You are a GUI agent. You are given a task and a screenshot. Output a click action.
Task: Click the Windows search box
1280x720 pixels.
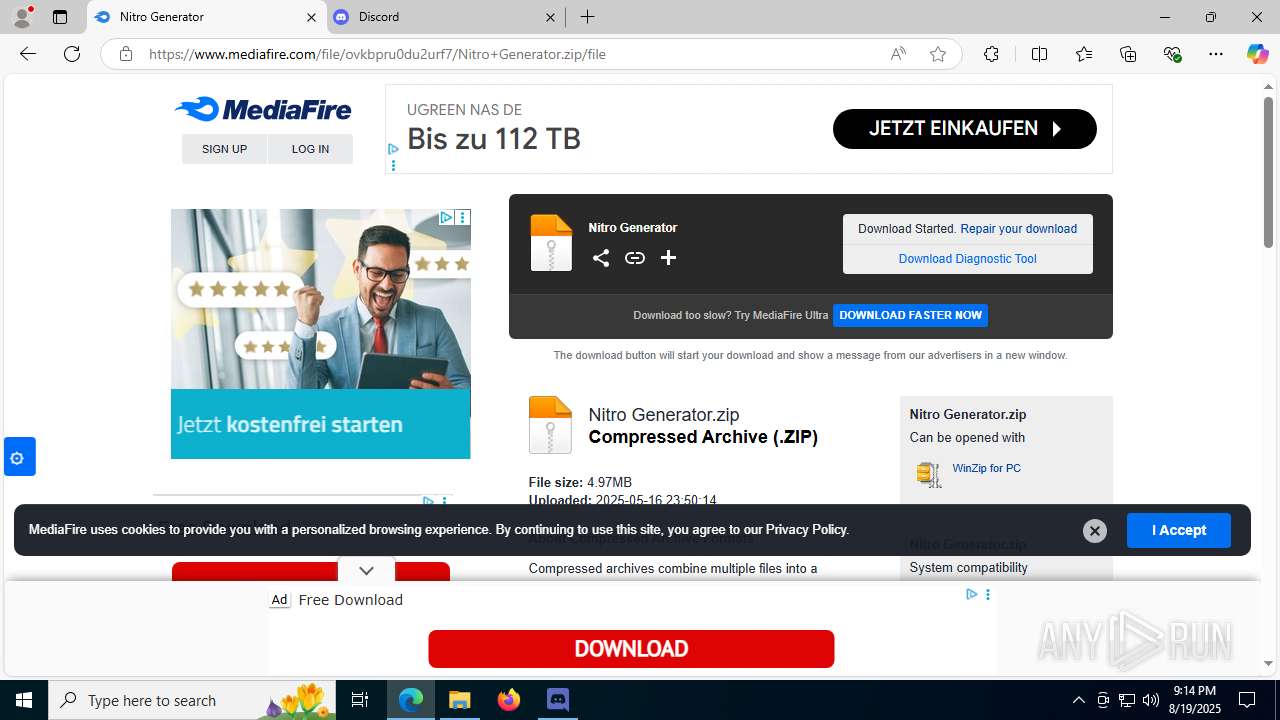[x=194, y=700]
